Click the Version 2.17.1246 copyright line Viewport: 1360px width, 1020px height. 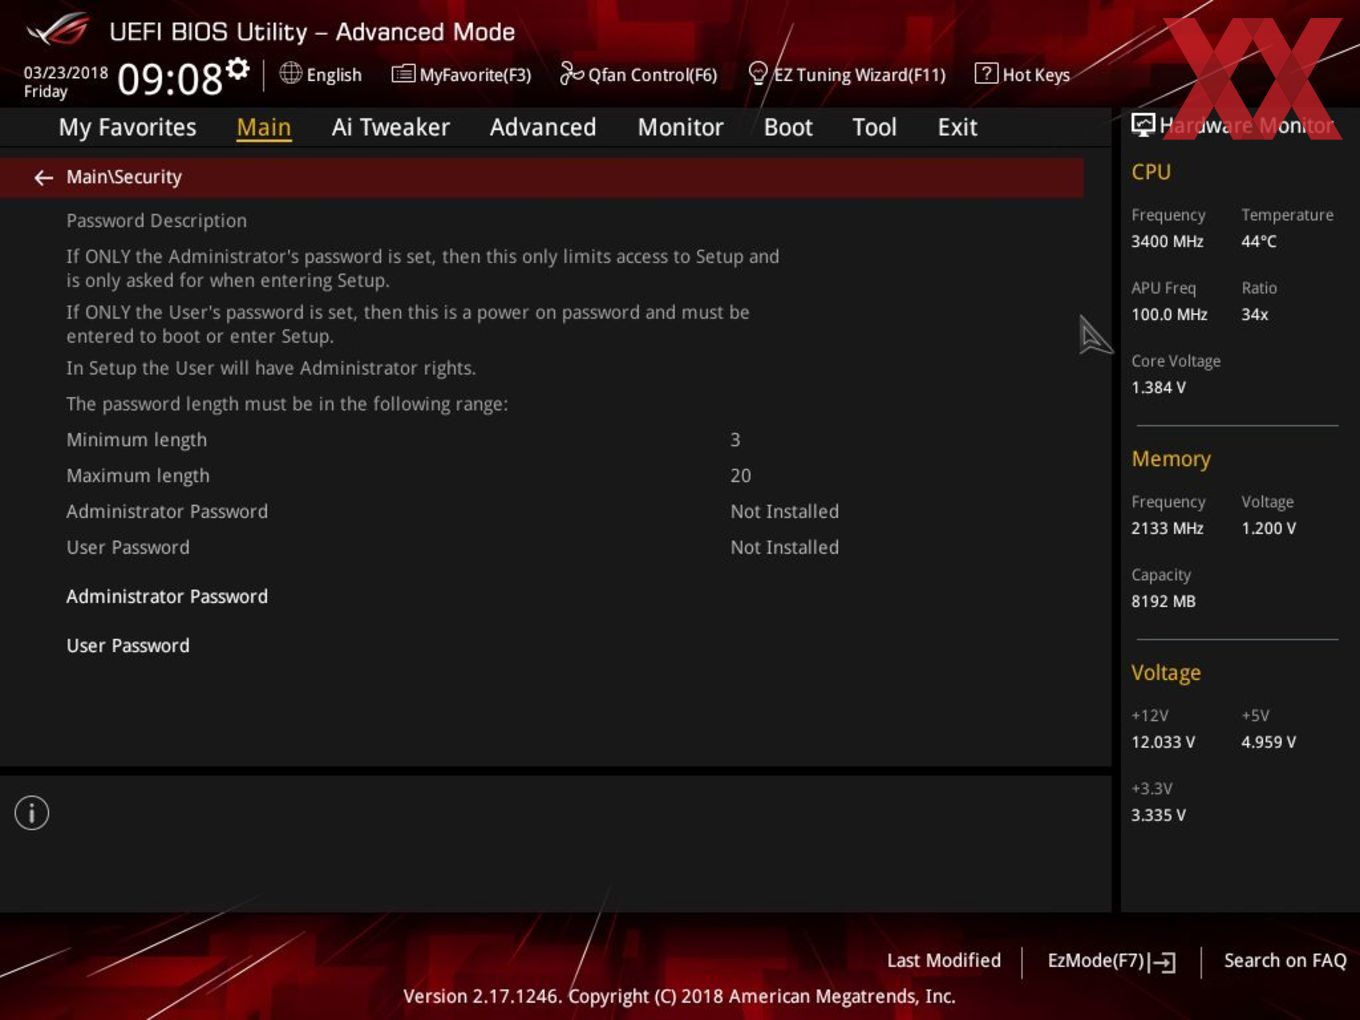[679, 996]
